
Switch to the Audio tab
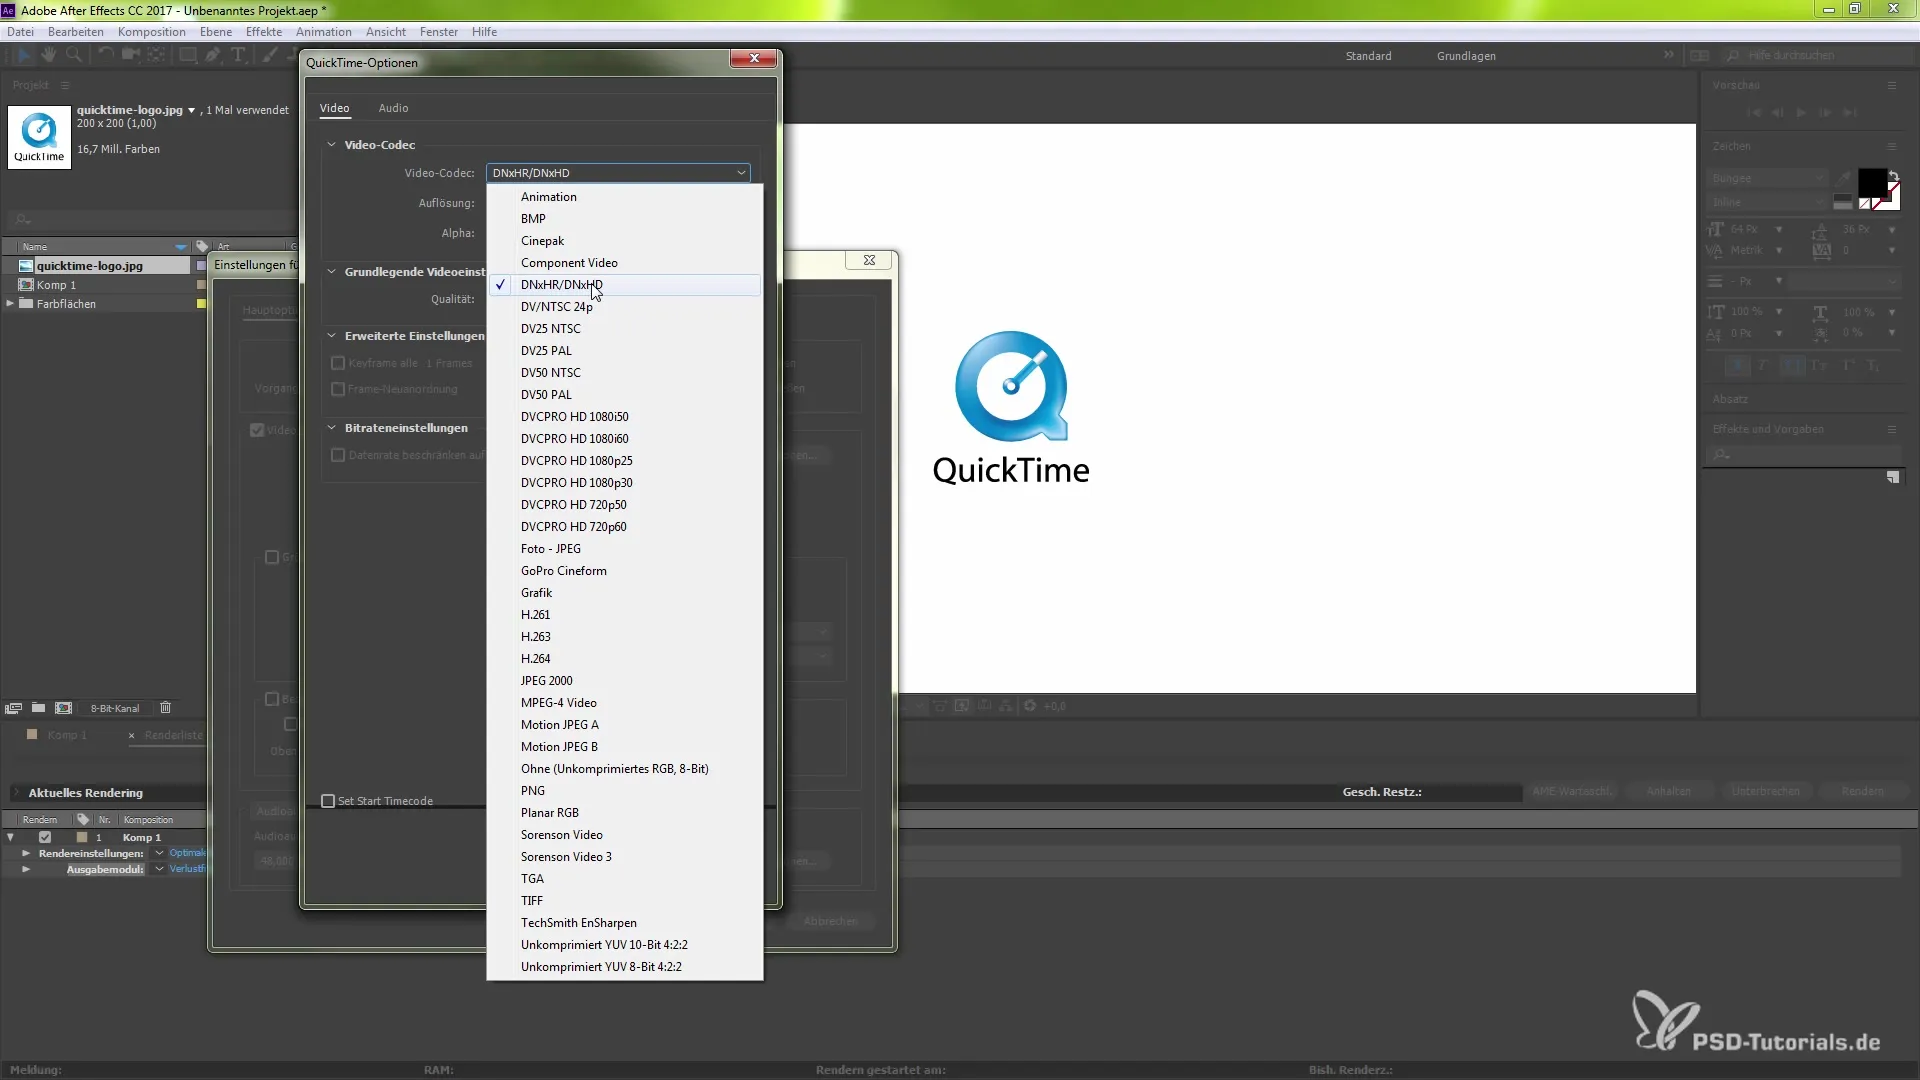(393, 108)
